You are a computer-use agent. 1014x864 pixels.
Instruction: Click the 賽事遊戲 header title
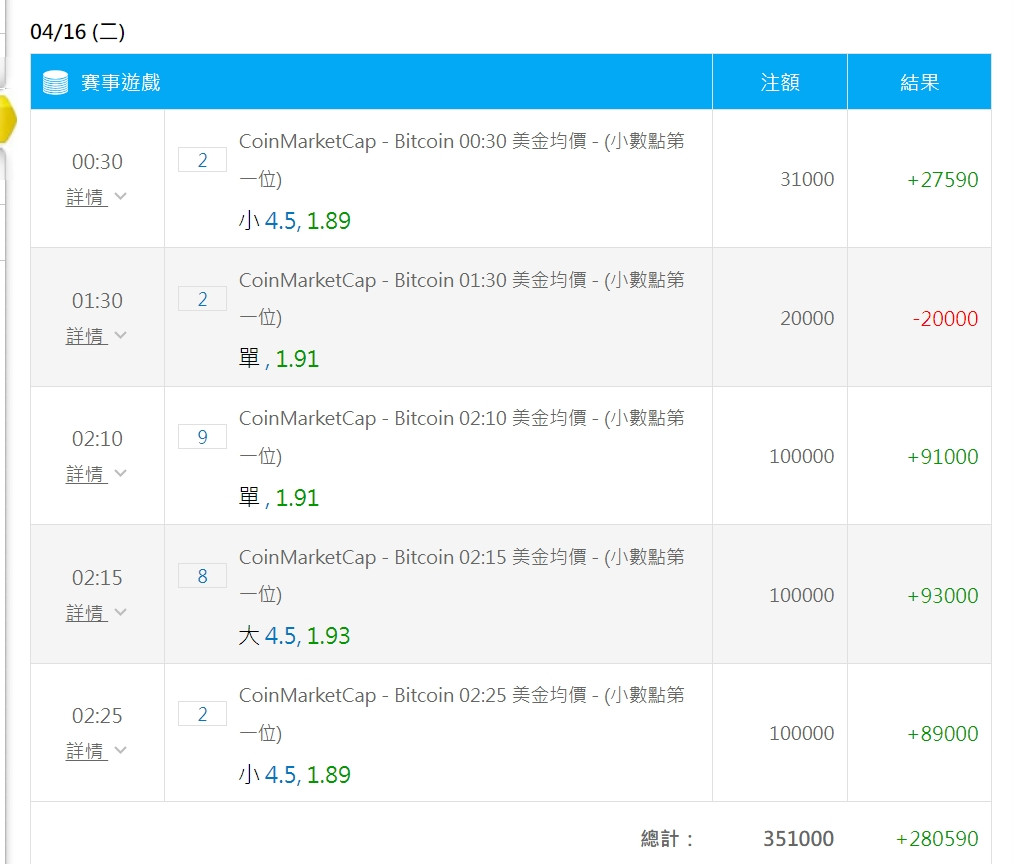point(120,83)
